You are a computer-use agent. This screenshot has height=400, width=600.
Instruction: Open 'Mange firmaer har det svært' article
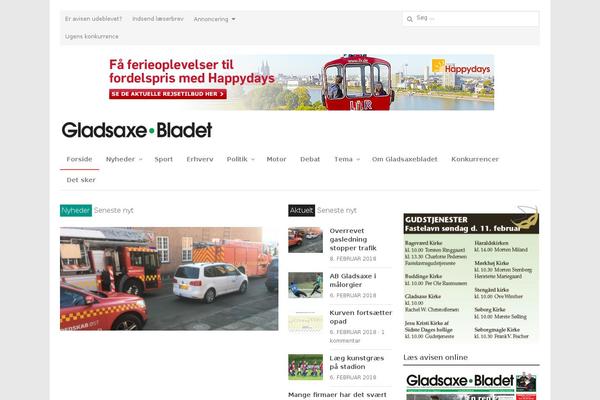coord(337,395)
